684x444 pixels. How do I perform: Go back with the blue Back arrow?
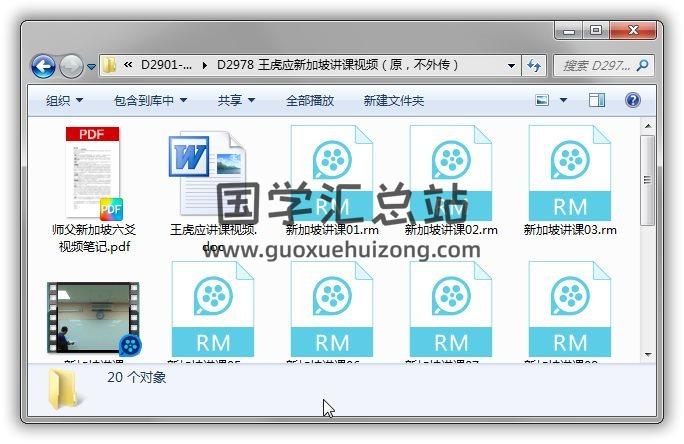click(43, 66)
